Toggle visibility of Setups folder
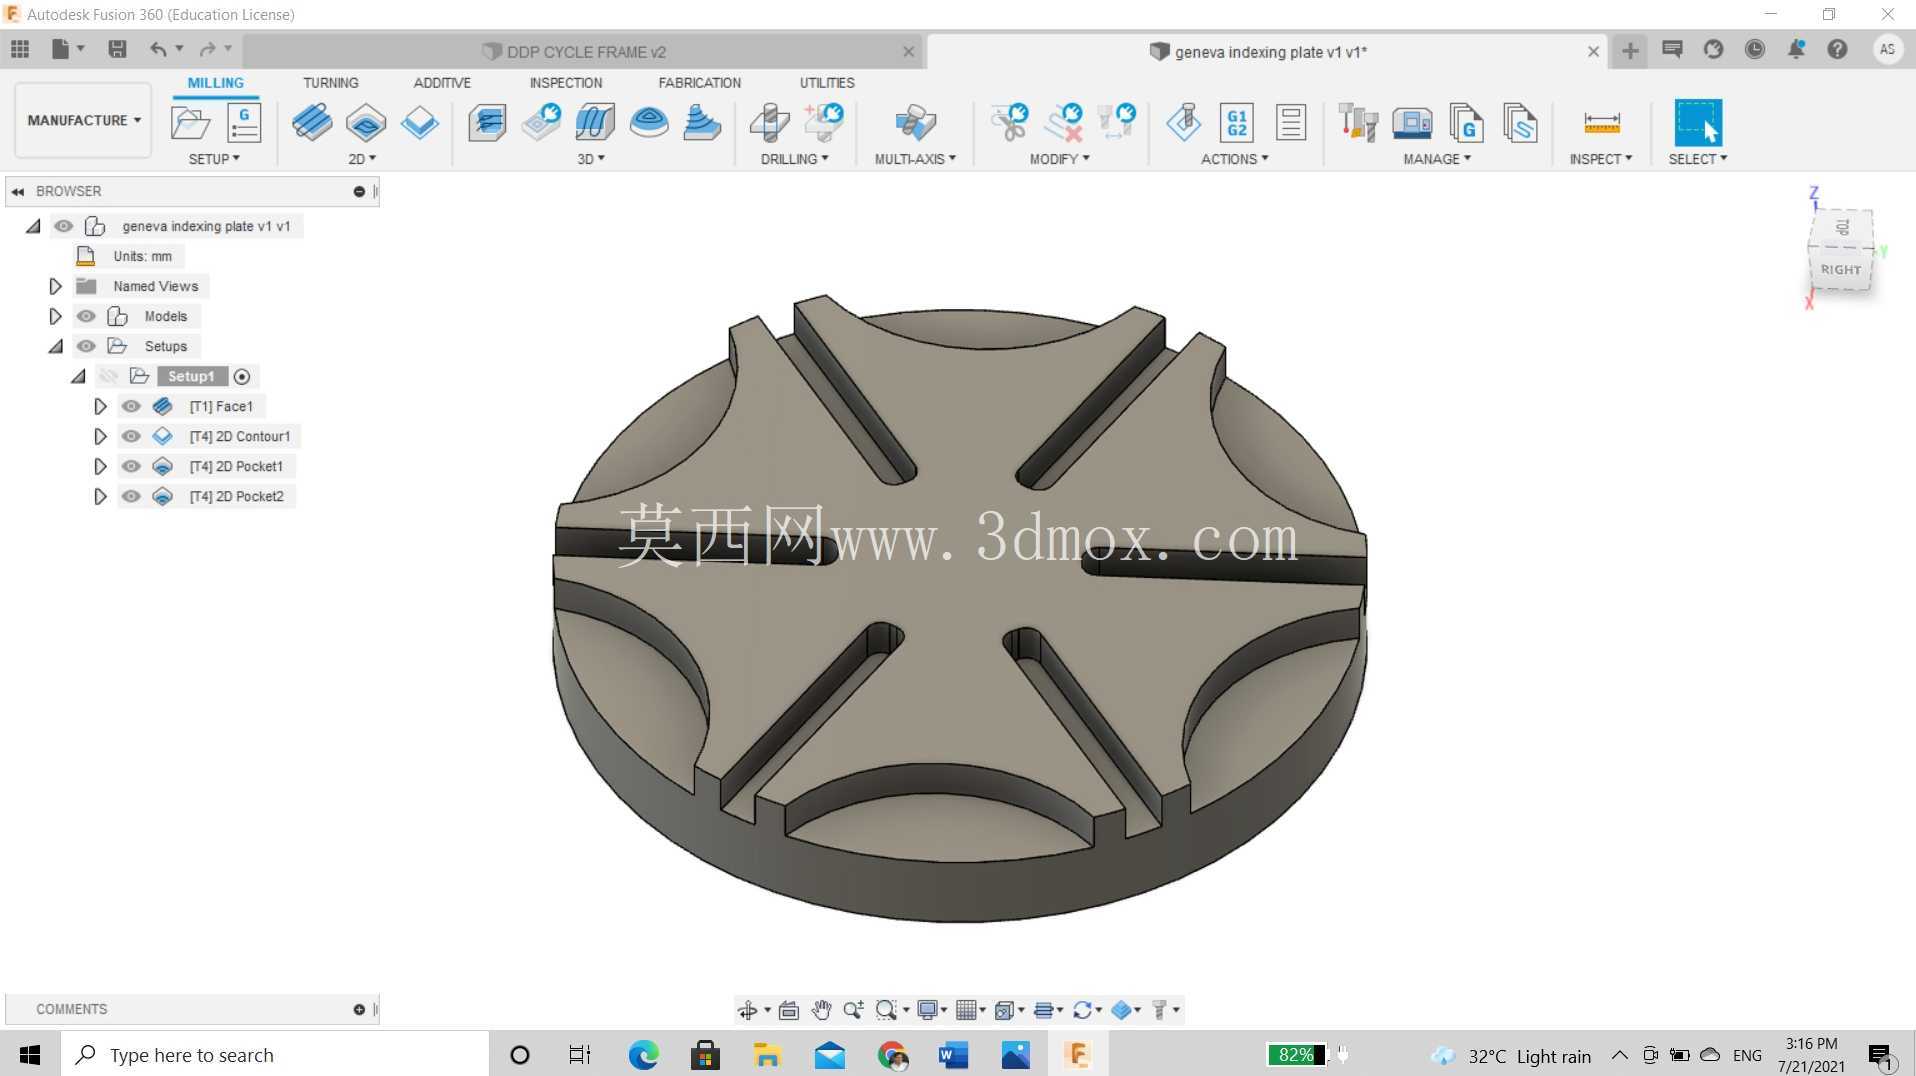 tap(86, 346)
